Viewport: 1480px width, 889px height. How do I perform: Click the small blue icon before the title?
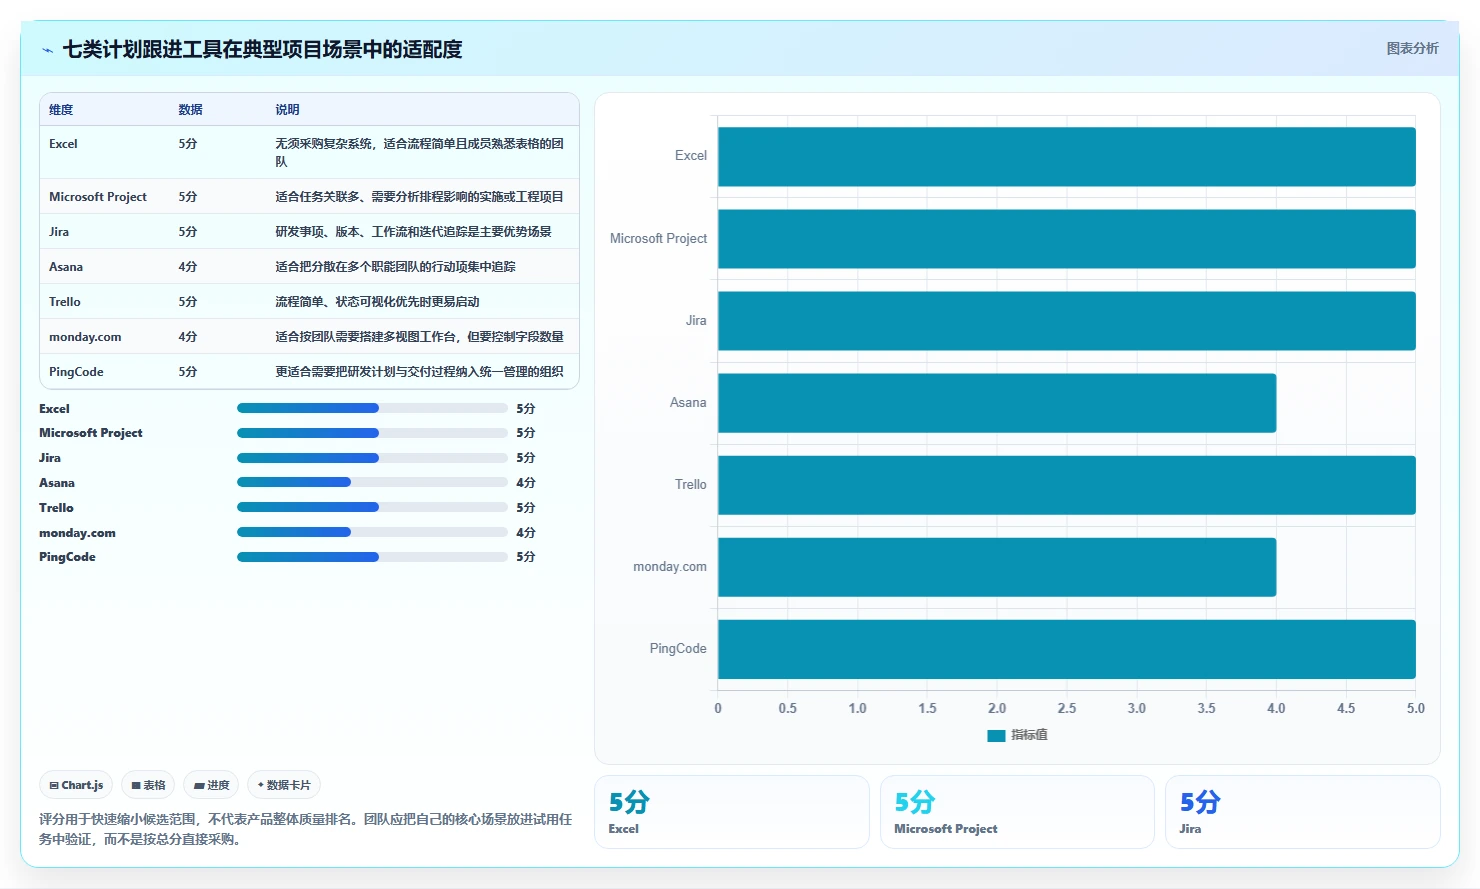(x=47, y=50)
